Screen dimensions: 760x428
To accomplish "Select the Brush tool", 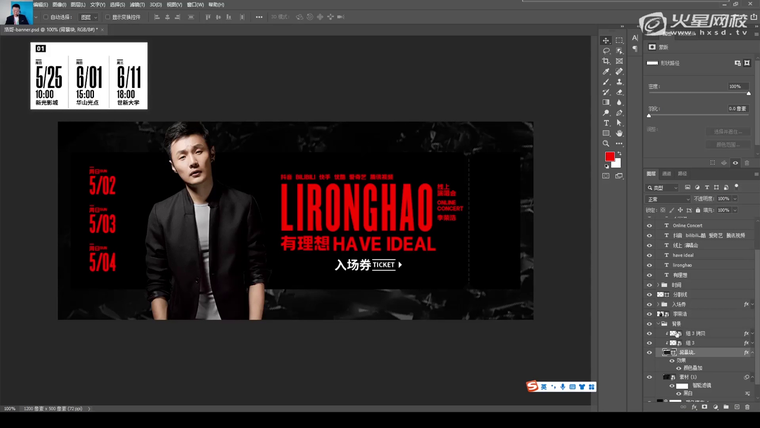I will [606, 82].
